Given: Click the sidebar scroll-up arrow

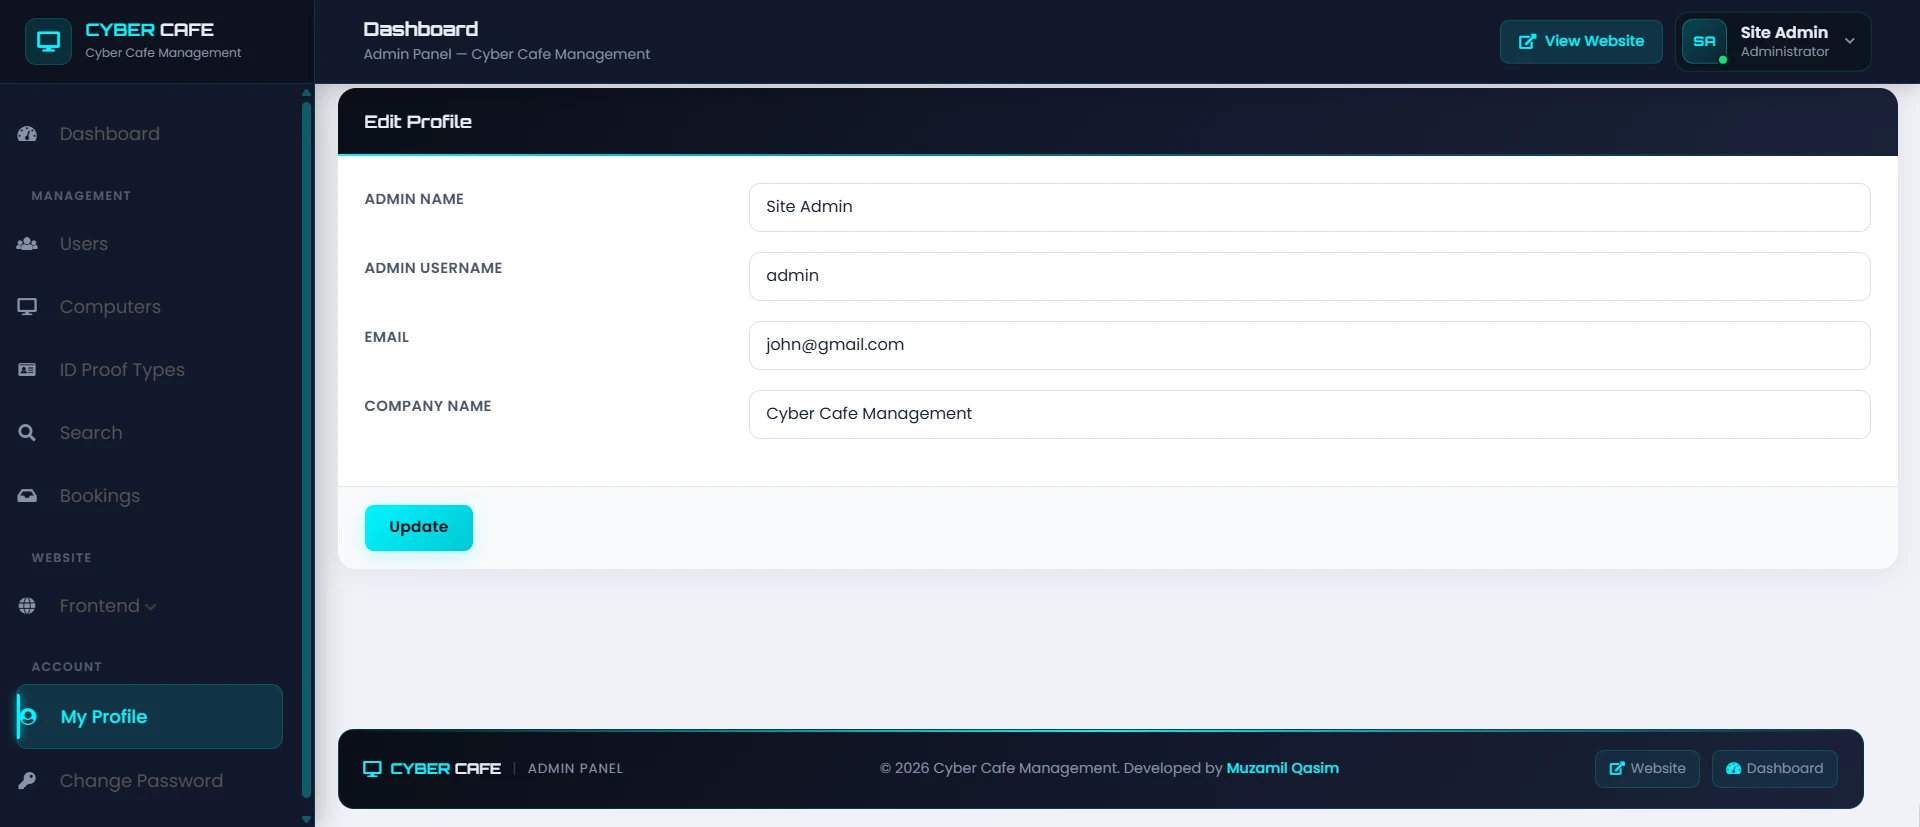Looking at the screenshot, I should coord(306,92).
